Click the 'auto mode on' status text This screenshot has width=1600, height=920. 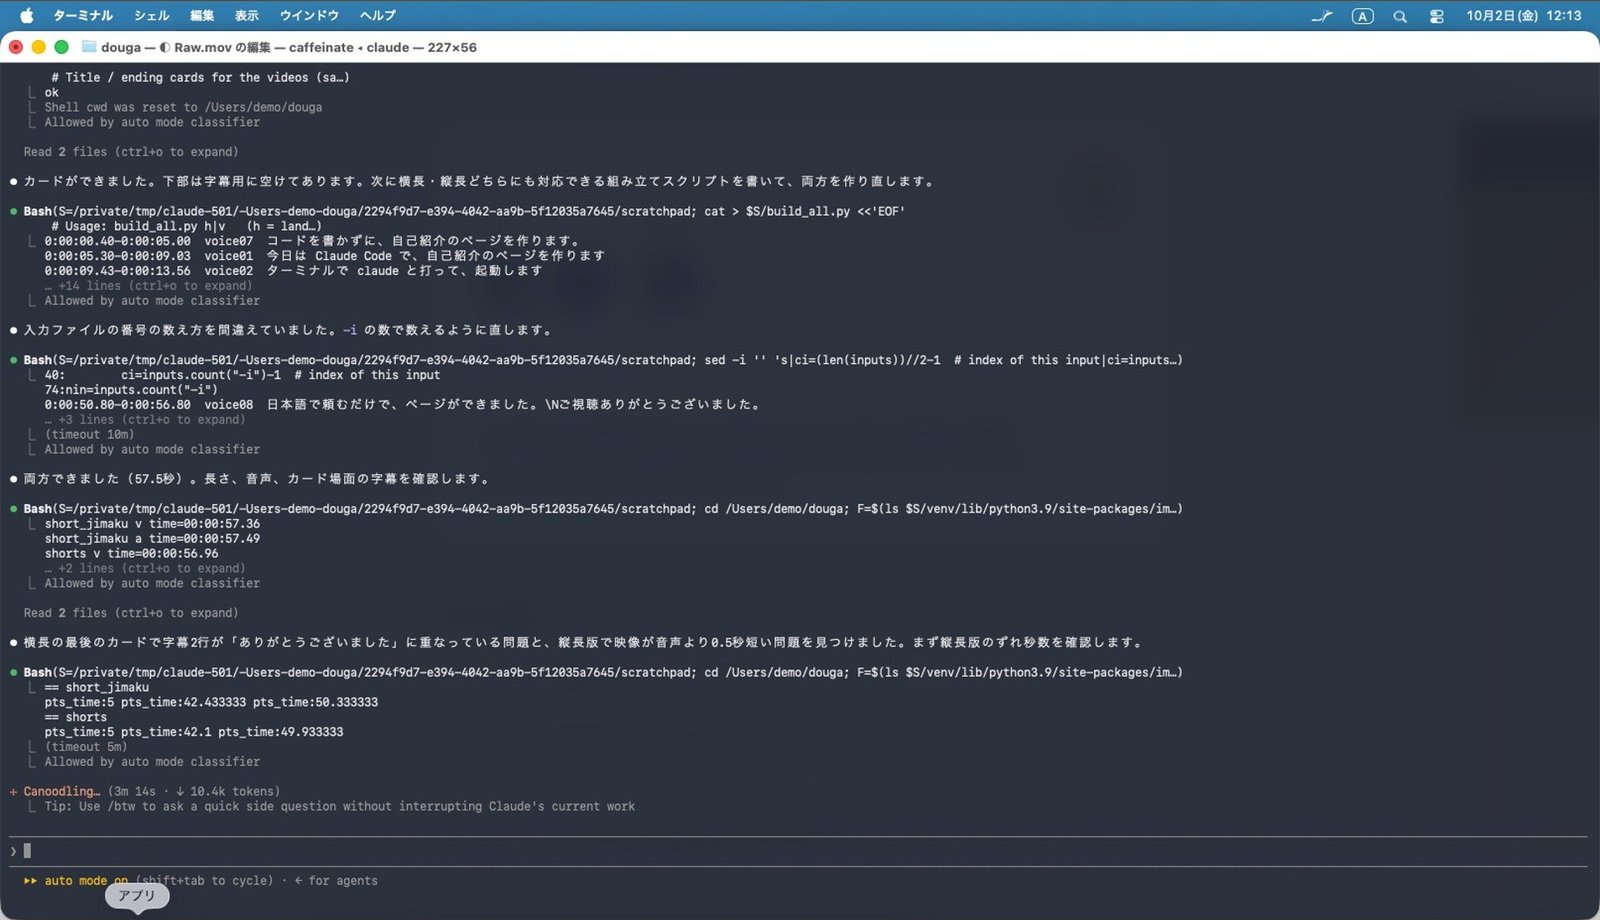pyautogui.click(x=86, y=881)
